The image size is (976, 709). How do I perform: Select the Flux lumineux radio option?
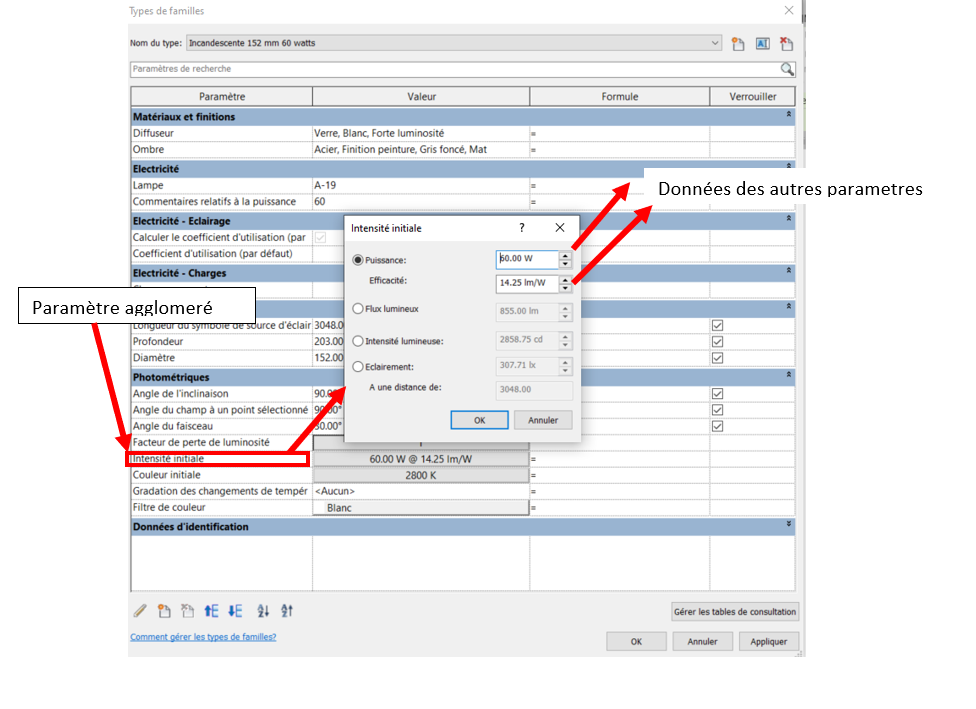(358, 309)
